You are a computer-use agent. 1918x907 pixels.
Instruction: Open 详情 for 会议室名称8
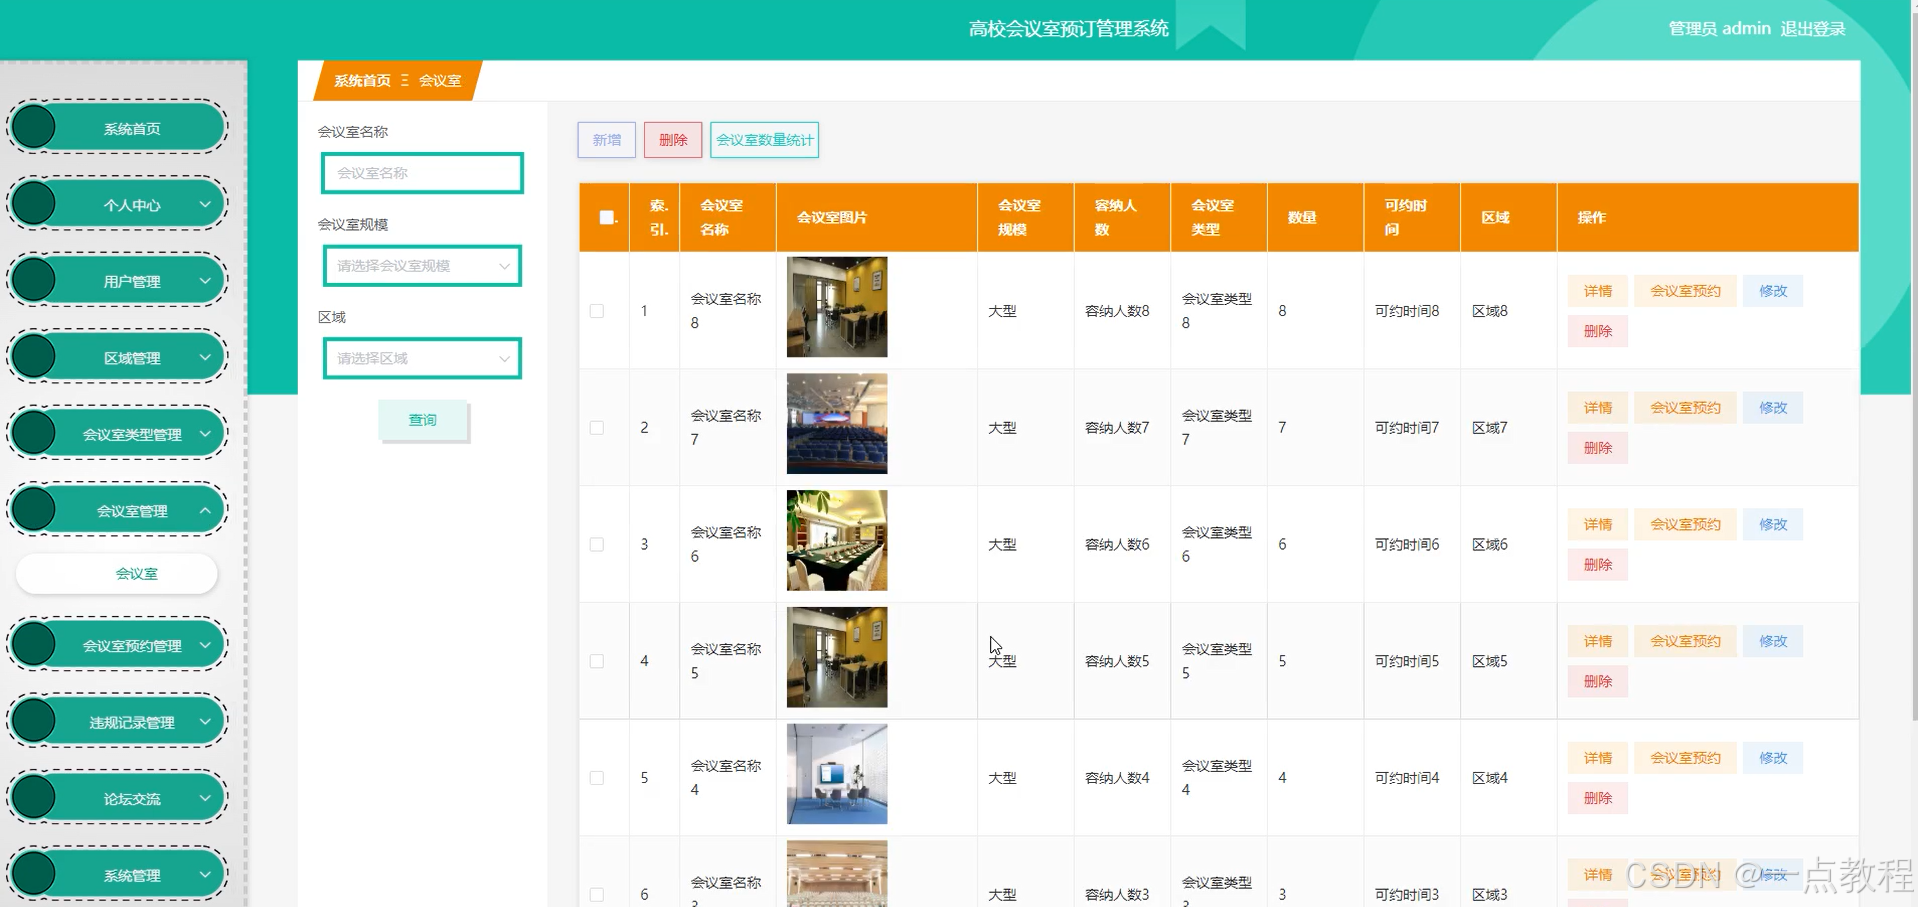(1598, 291)
